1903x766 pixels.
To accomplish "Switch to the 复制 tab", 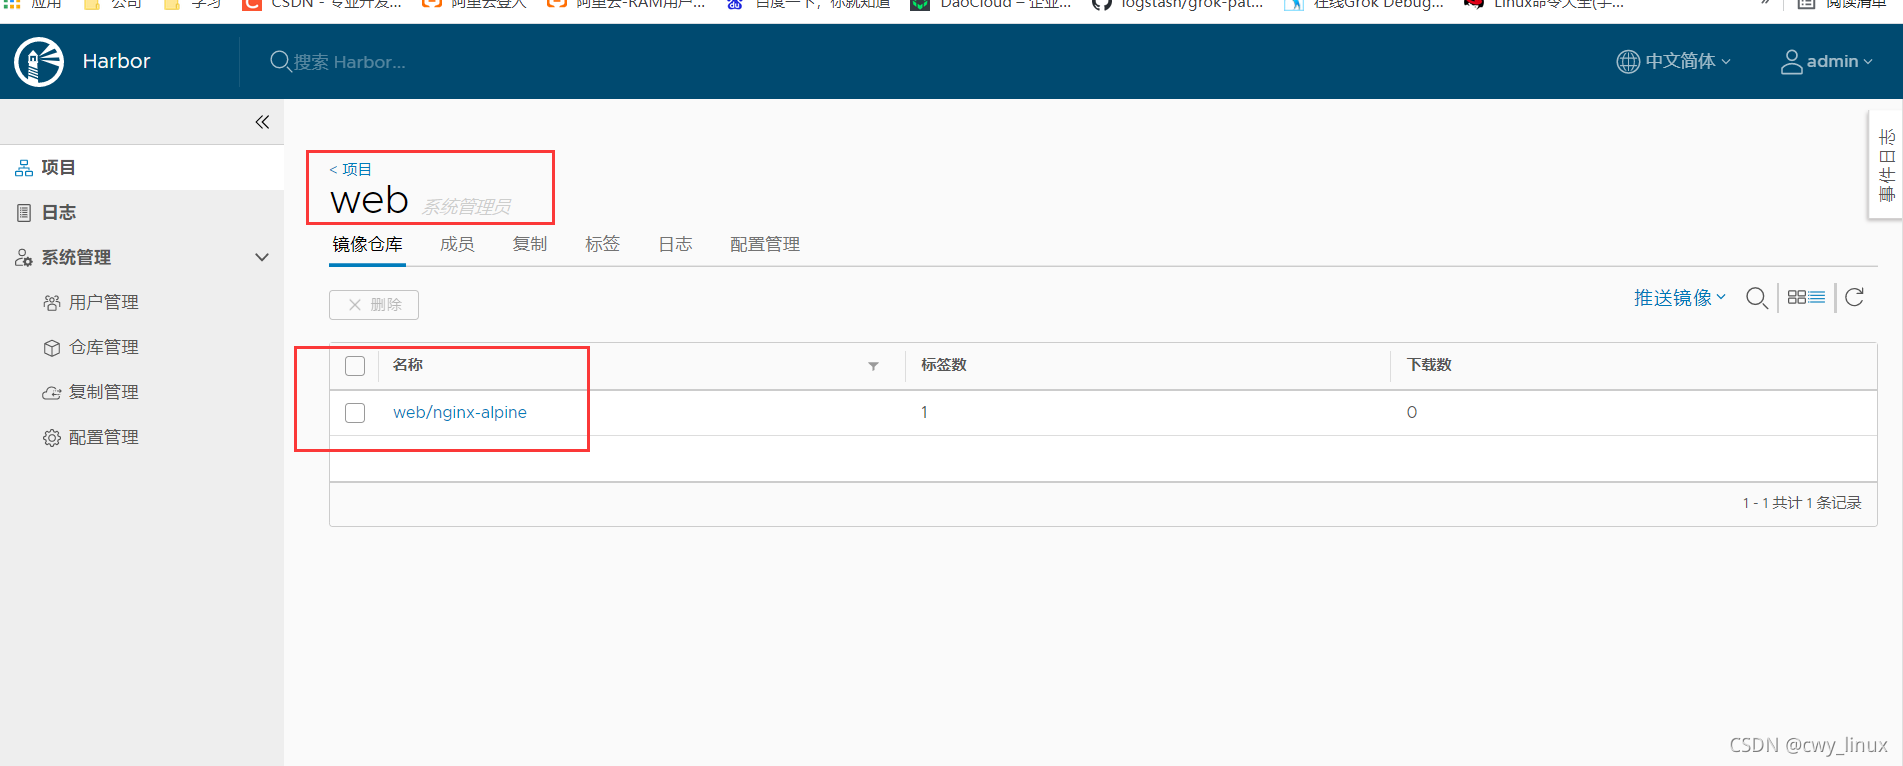I will click(530, 244).
